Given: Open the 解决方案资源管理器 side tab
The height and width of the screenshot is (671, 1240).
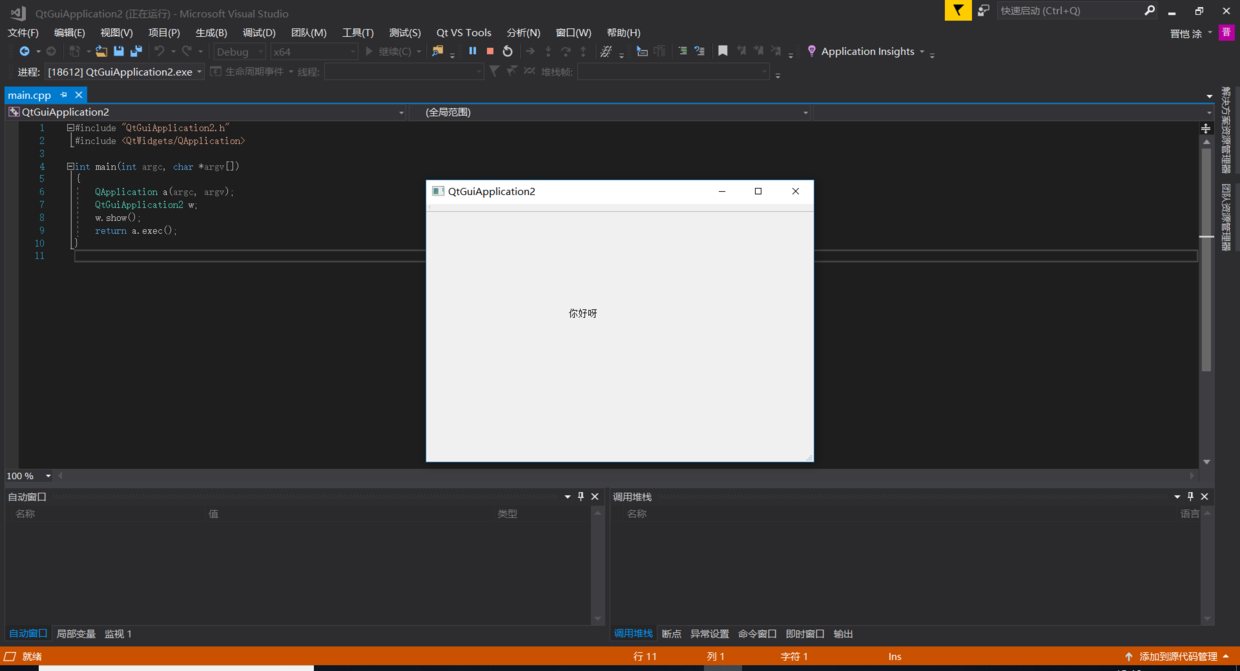Looking at the screenshot, I should [1226, 130].
